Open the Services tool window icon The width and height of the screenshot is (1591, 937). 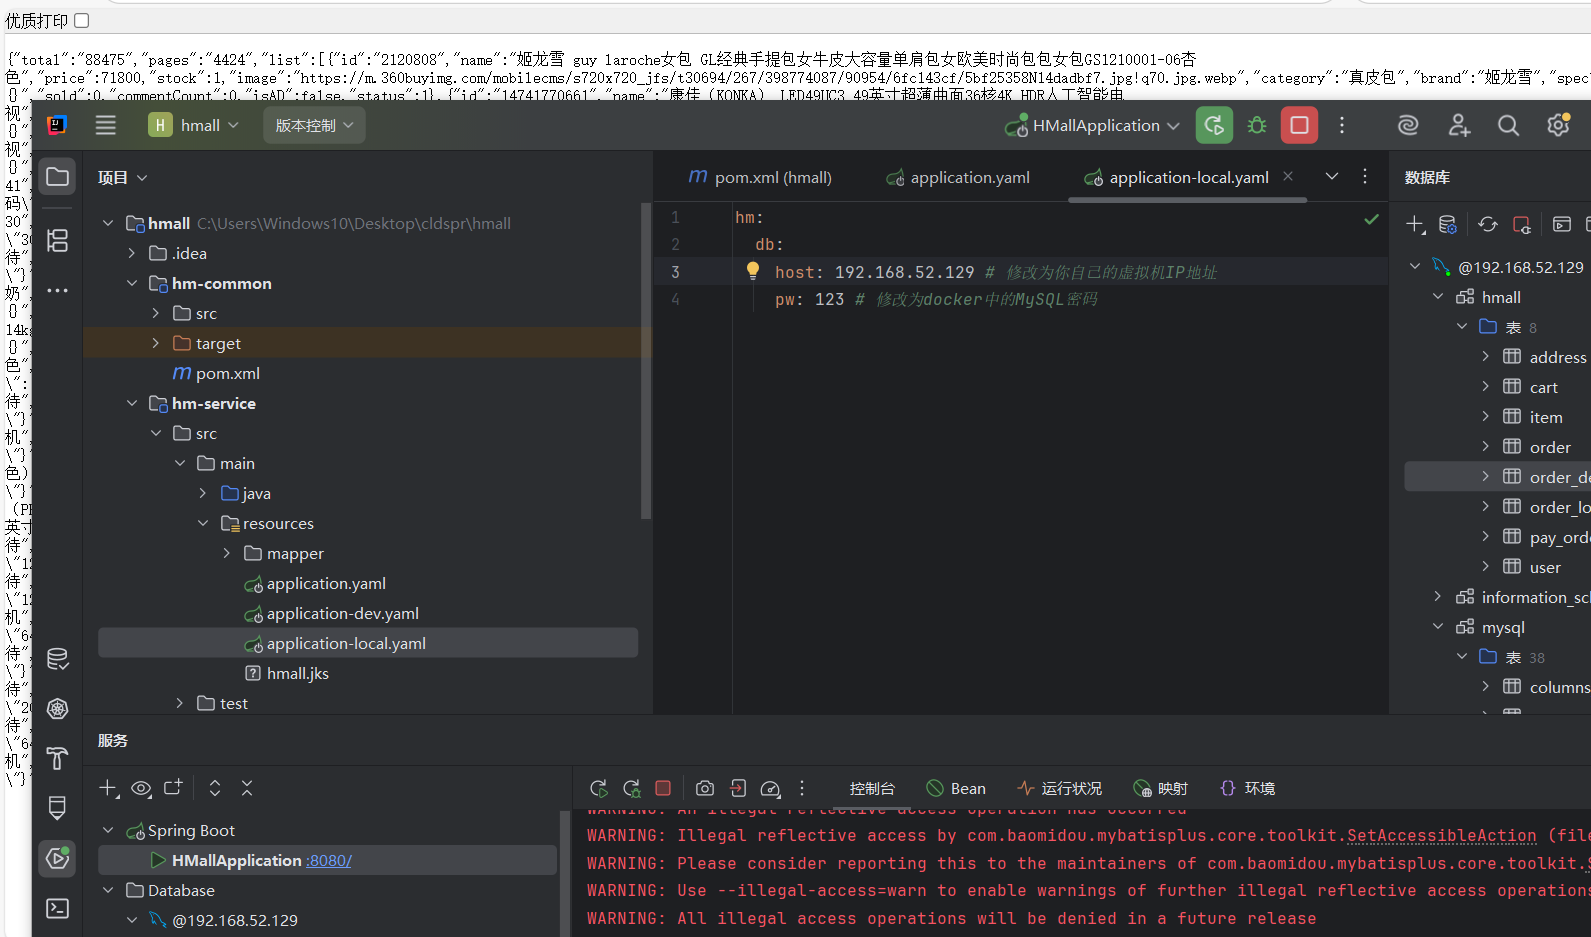(x=58, y=858)
